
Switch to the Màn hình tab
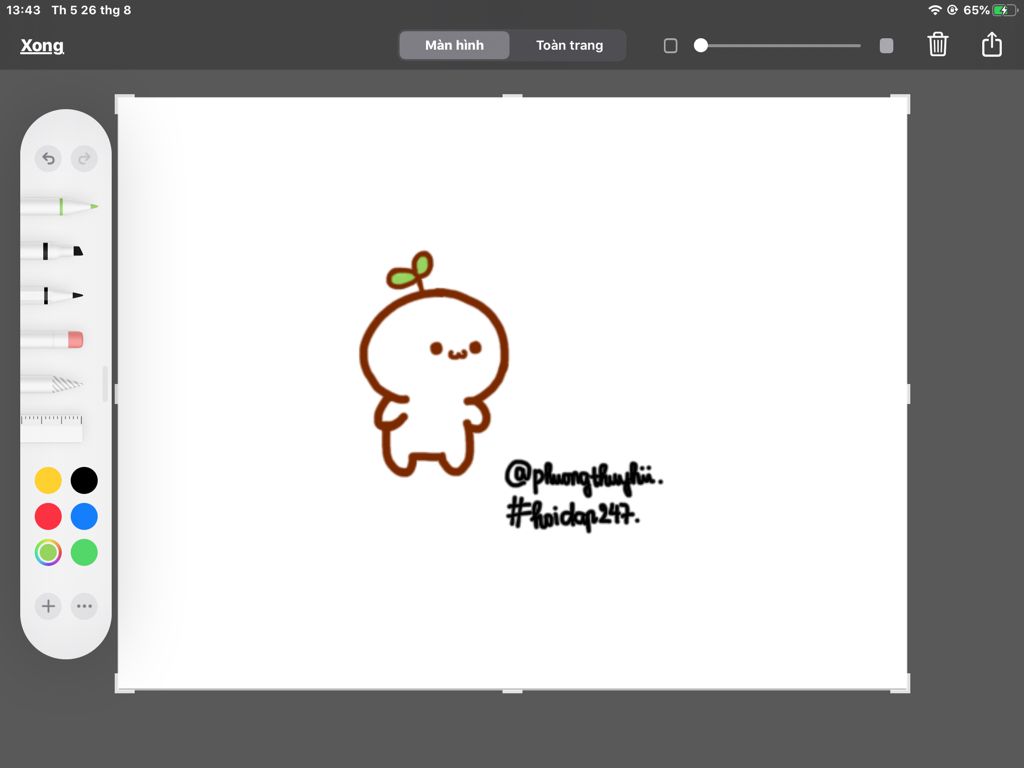pos(455,45)
